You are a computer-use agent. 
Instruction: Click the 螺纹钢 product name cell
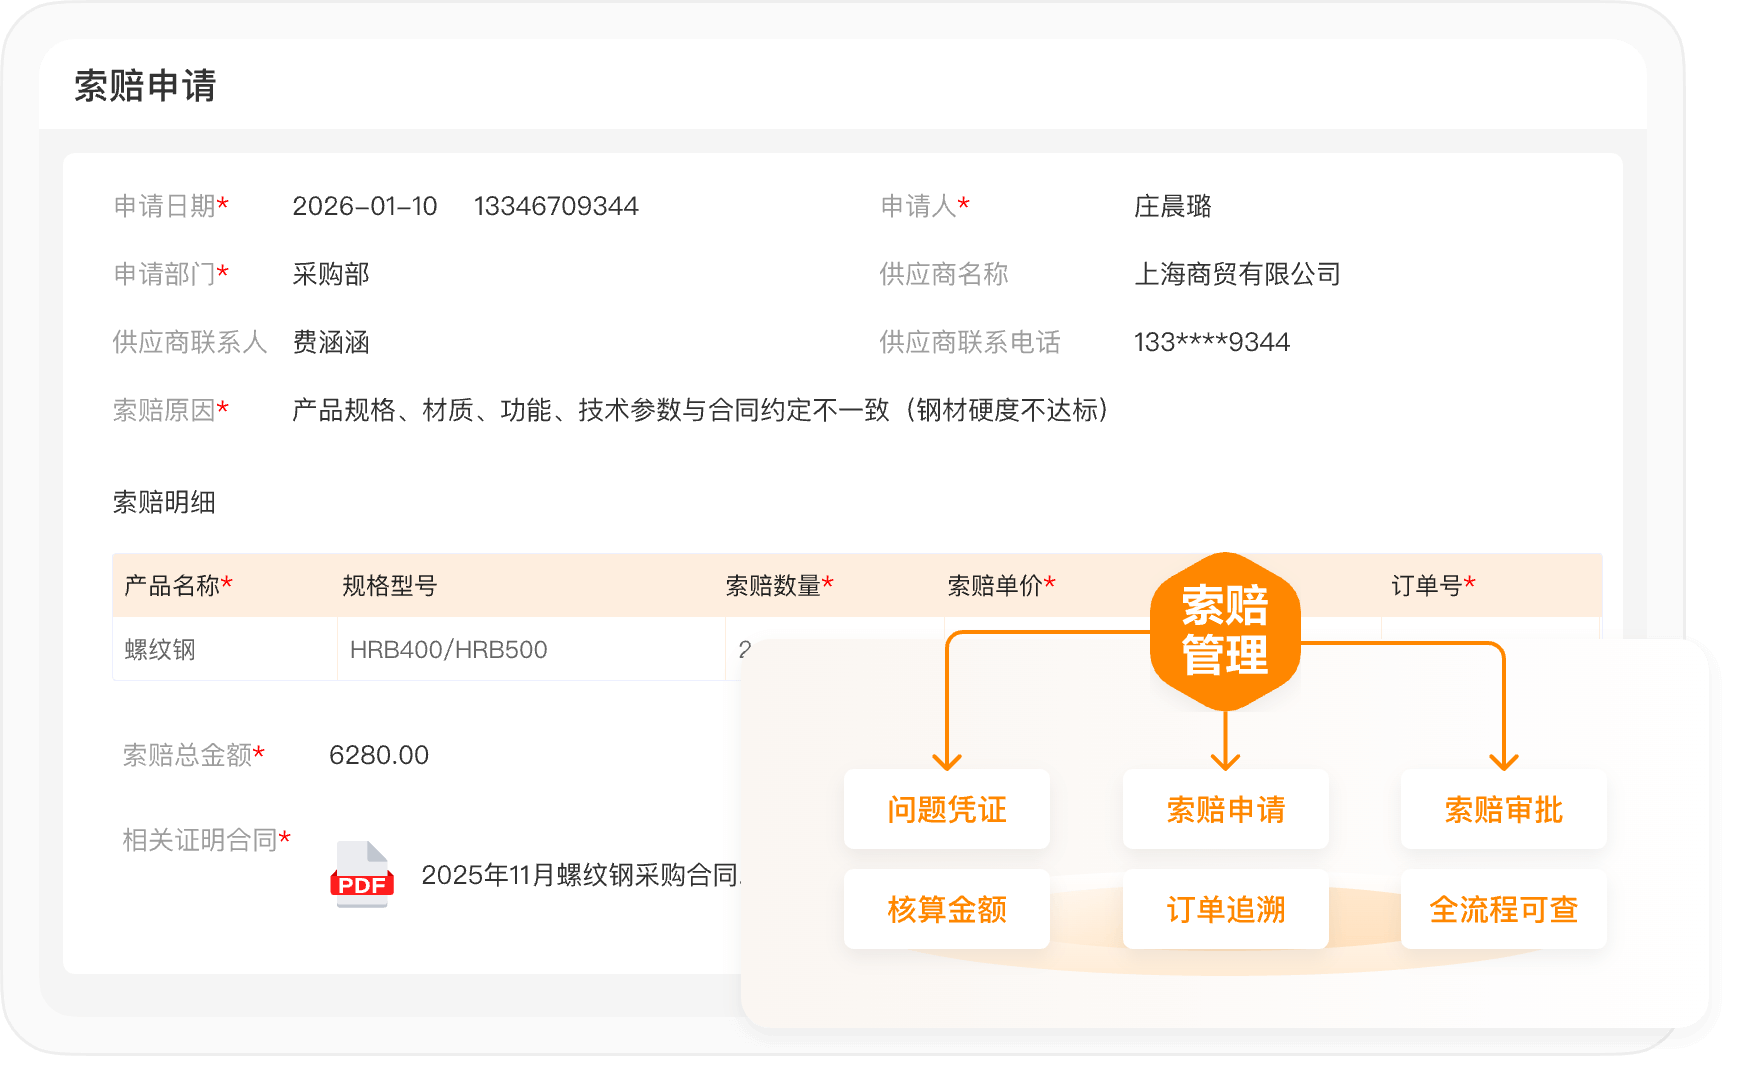160,650
